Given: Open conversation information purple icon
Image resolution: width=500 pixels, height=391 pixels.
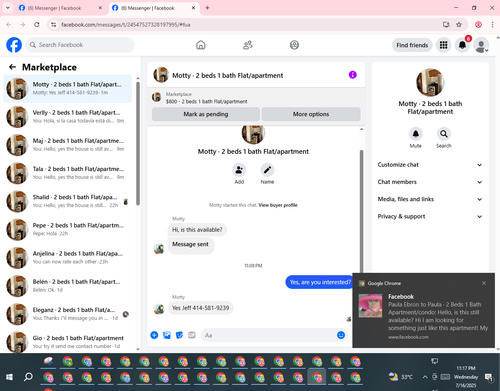Looking at the screenshot, I should 353,75.
